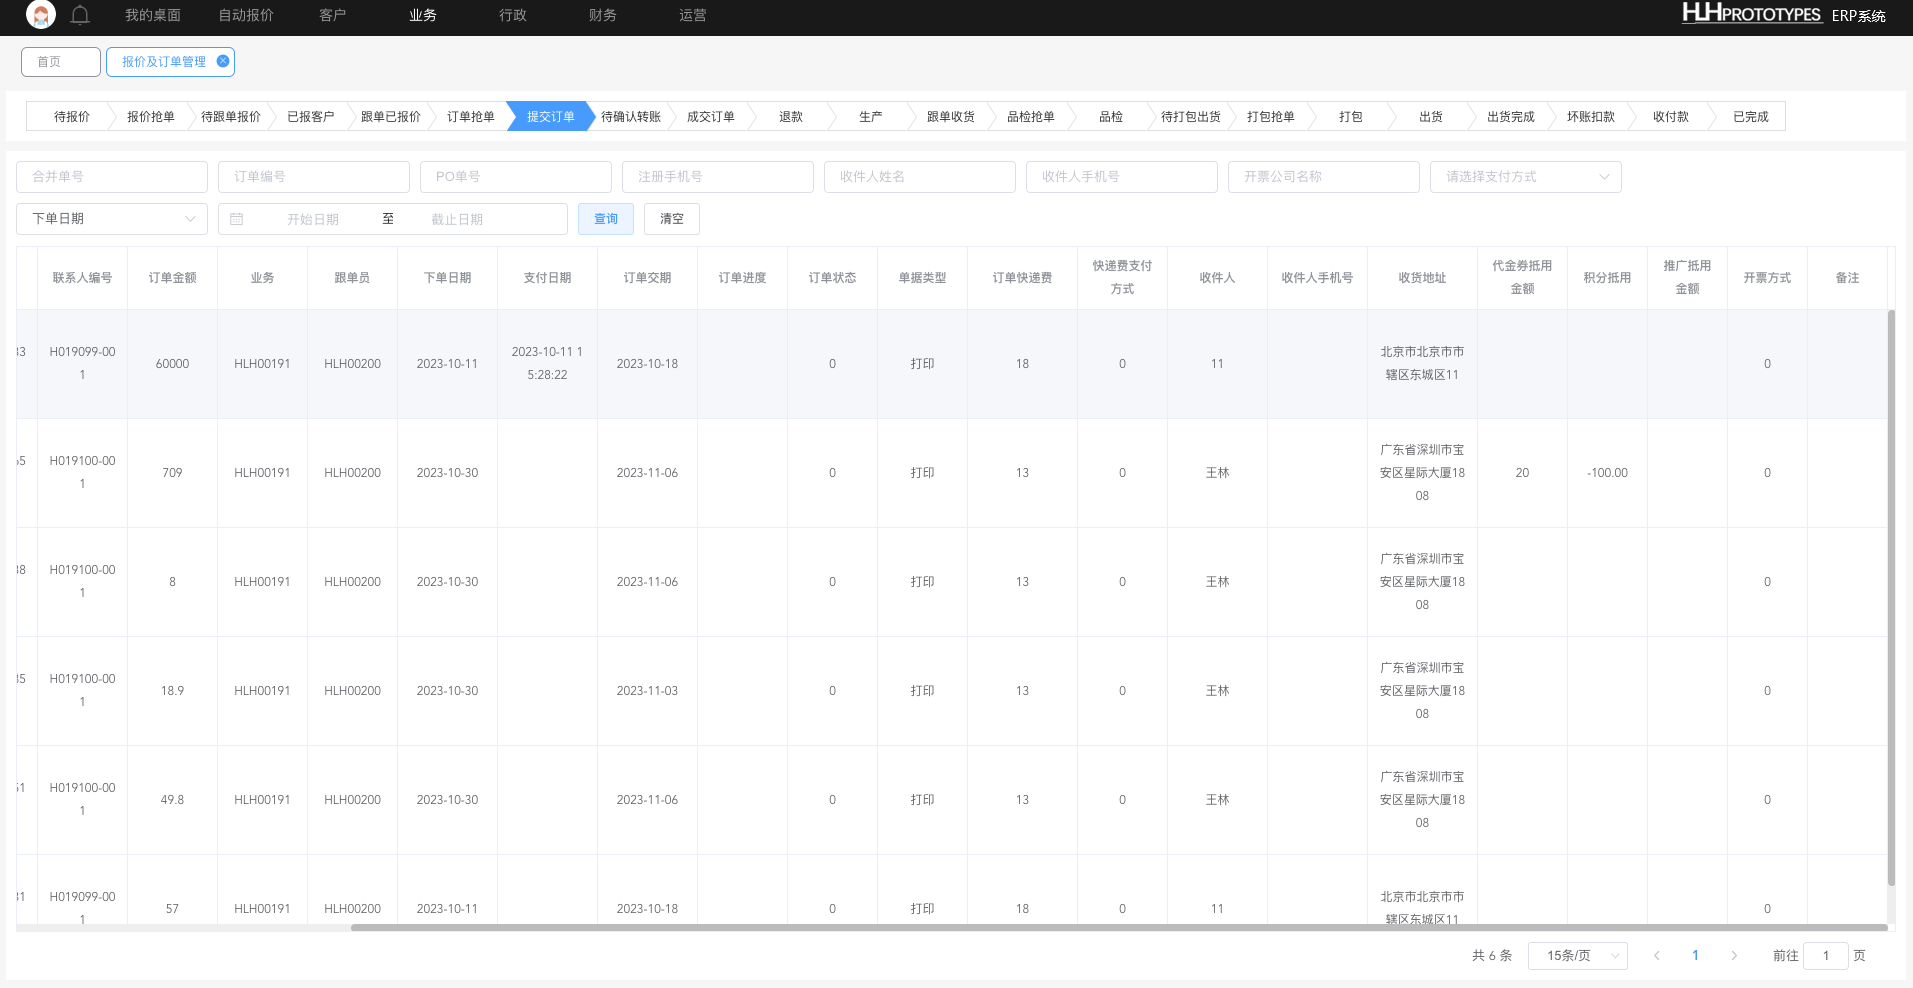The image size is (1913, 988).
Task: Select the 已完成 workflow step
Action: click(x=1751, y=117)
